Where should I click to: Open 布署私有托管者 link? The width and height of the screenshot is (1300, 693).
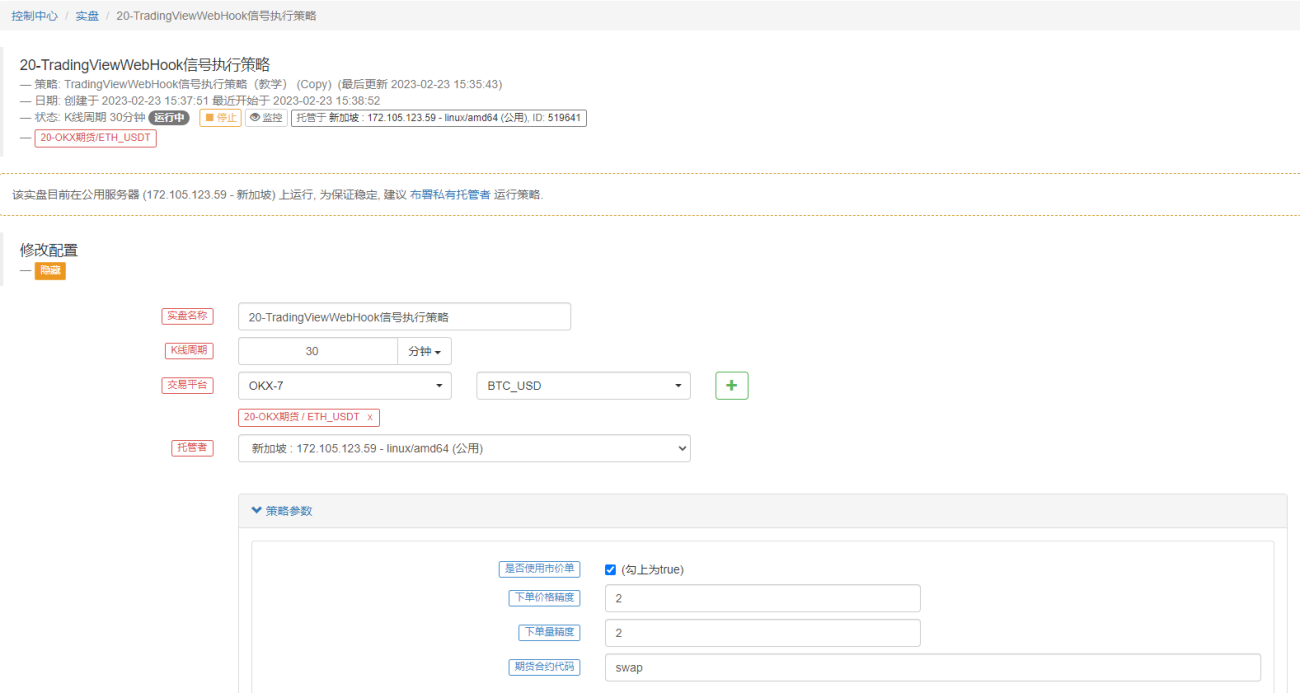[x=450, y=195]
